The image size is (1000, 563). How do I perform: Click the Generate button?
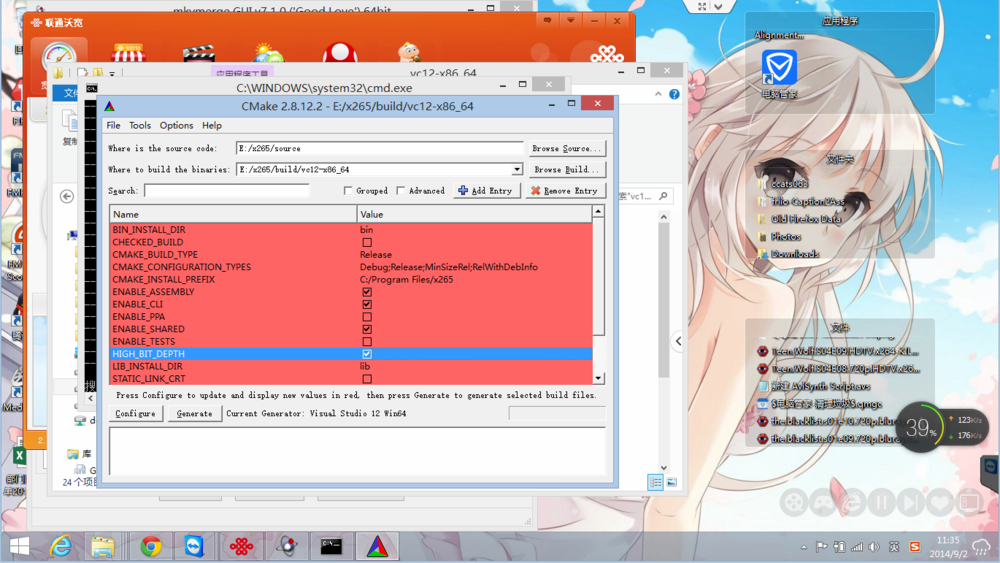(x=194, y=414)
